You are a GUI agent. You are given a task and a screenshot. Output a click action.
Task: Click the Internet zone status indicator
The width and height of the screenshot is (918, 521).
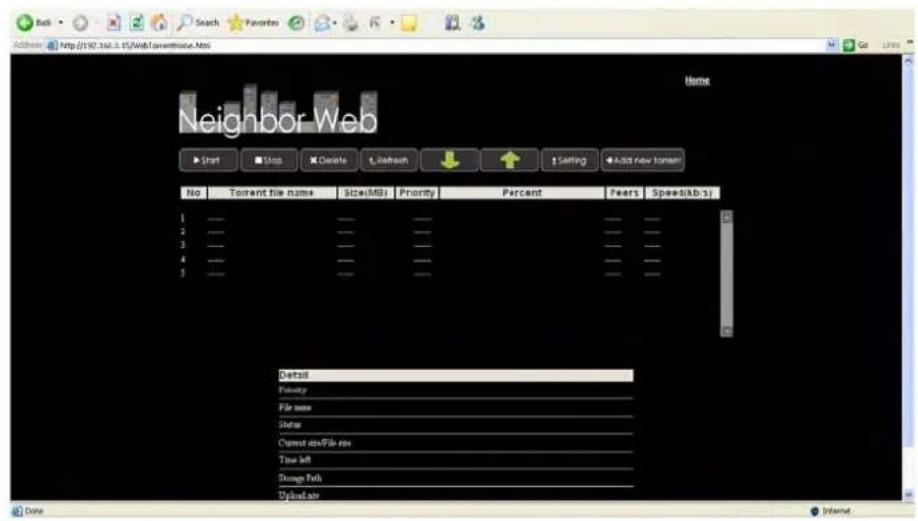tap(830, 511)
